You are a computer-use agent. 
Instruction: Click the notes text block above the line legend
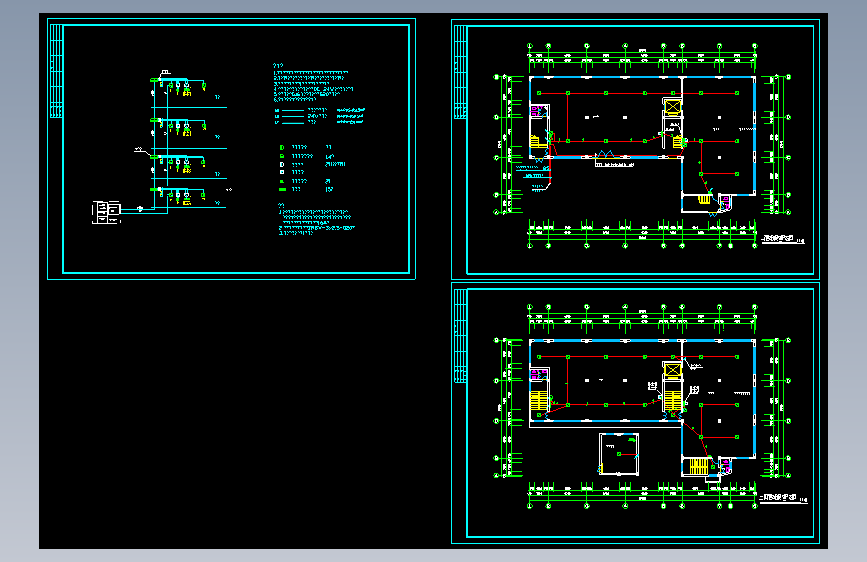point(313,83)
